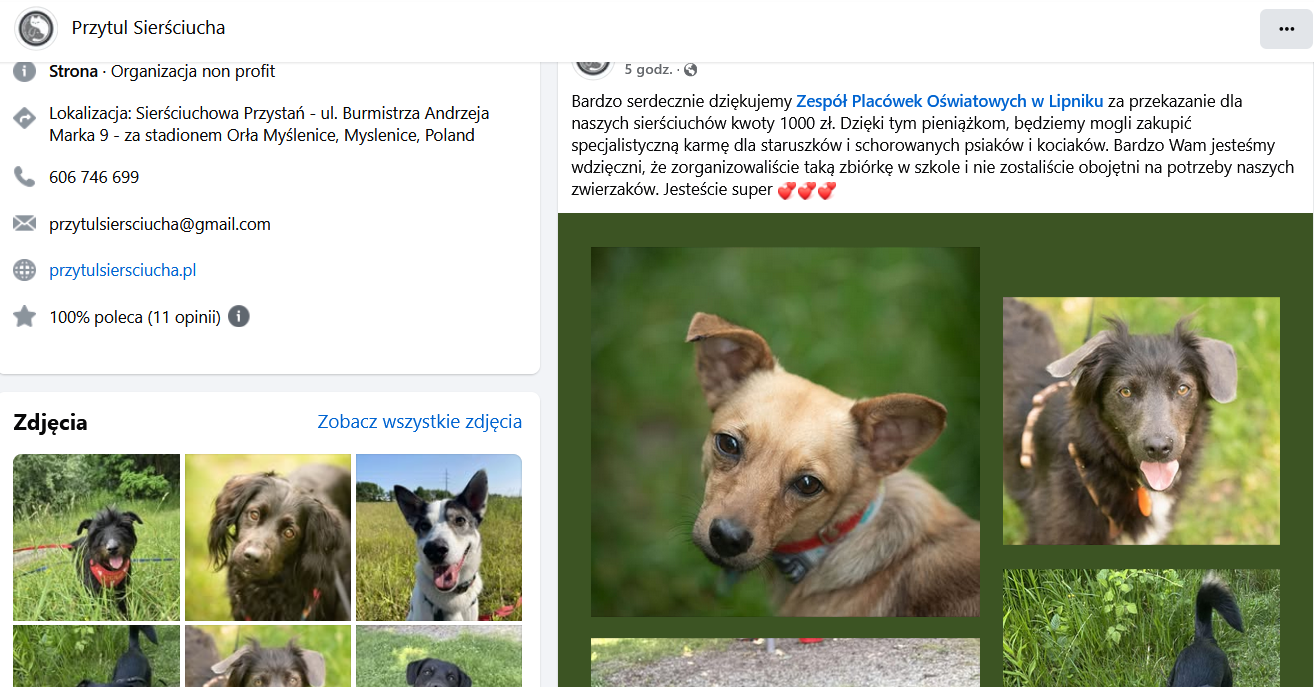Open Zobacz wszystkie zdjęcia link
Screen dimensions: 1314x687
pyautogui.click(x=420, y=421)
